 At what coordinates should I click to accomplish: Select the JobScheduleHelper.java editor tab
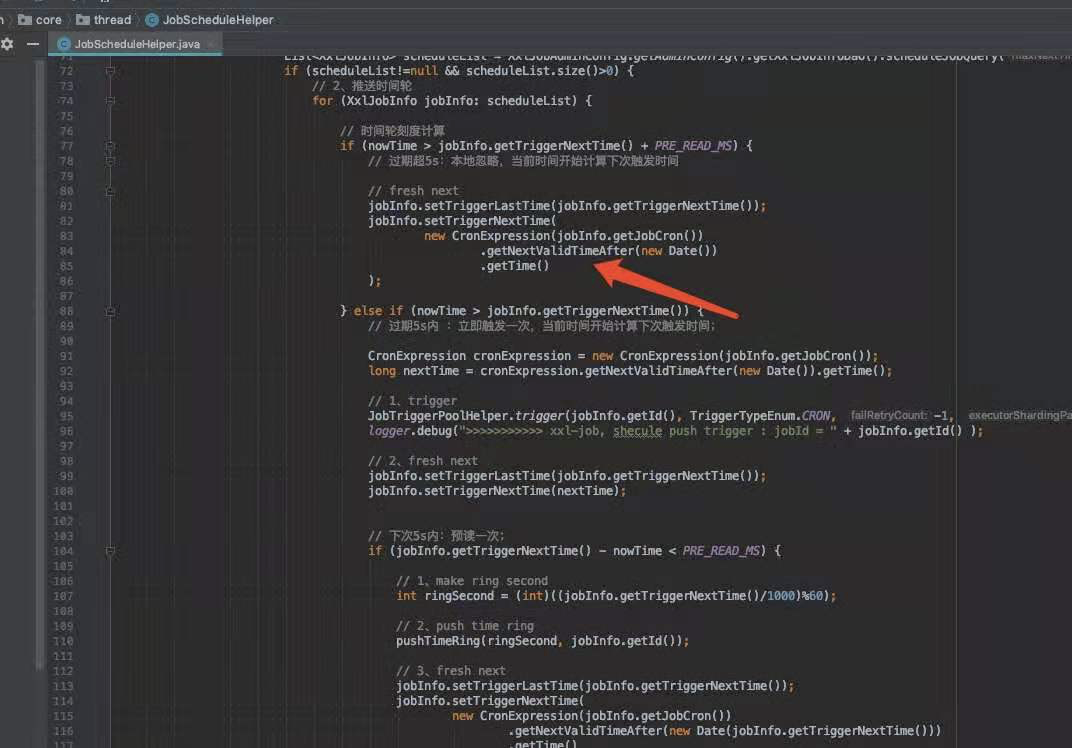tap(137, 44)
